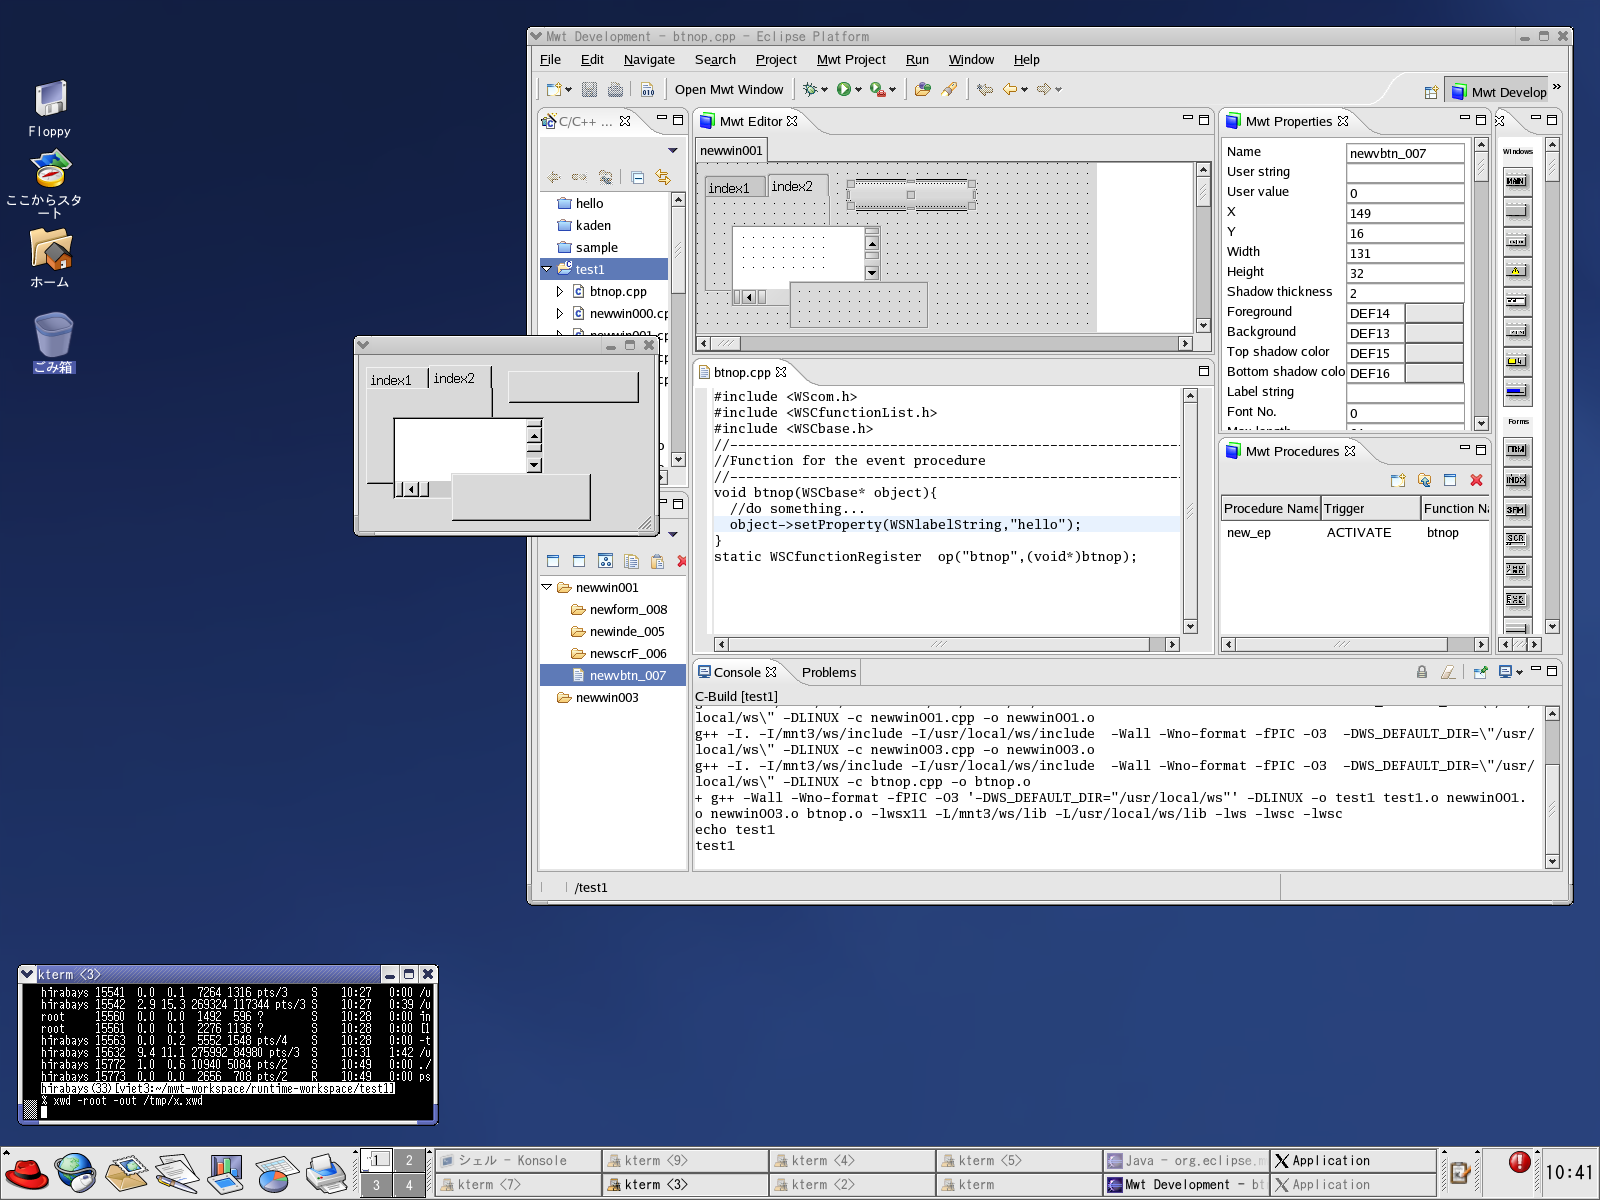Open the run configuration dropdown arrow

click(858, 90)
